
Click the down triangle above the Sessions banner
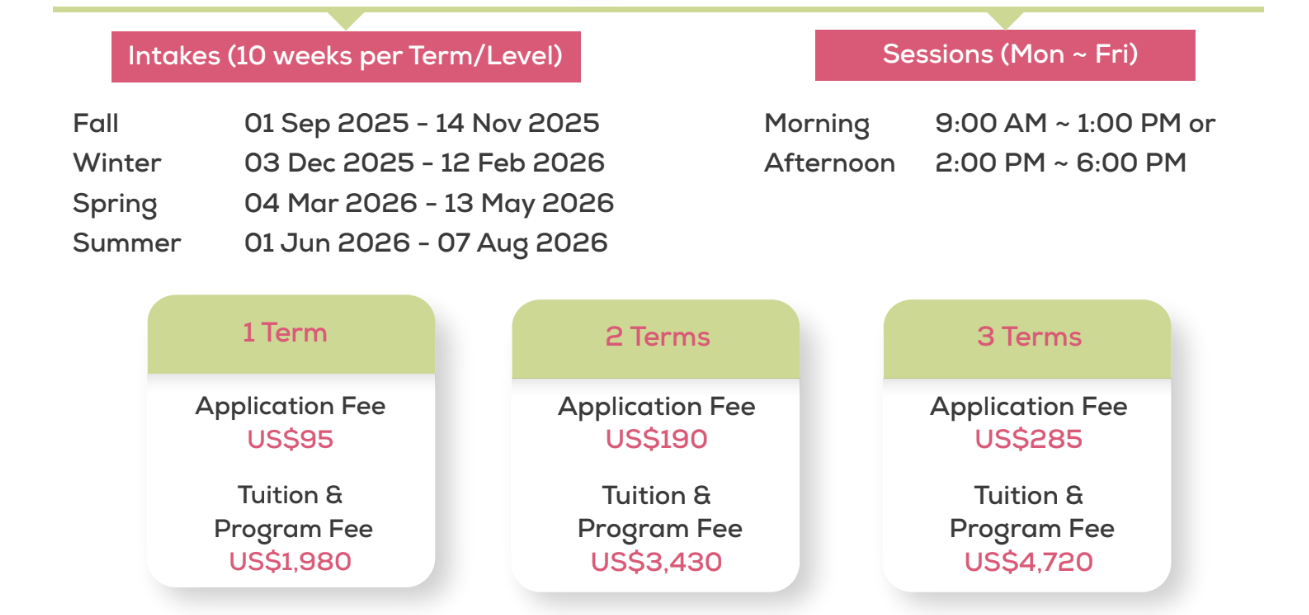[x=1005, y=20]
